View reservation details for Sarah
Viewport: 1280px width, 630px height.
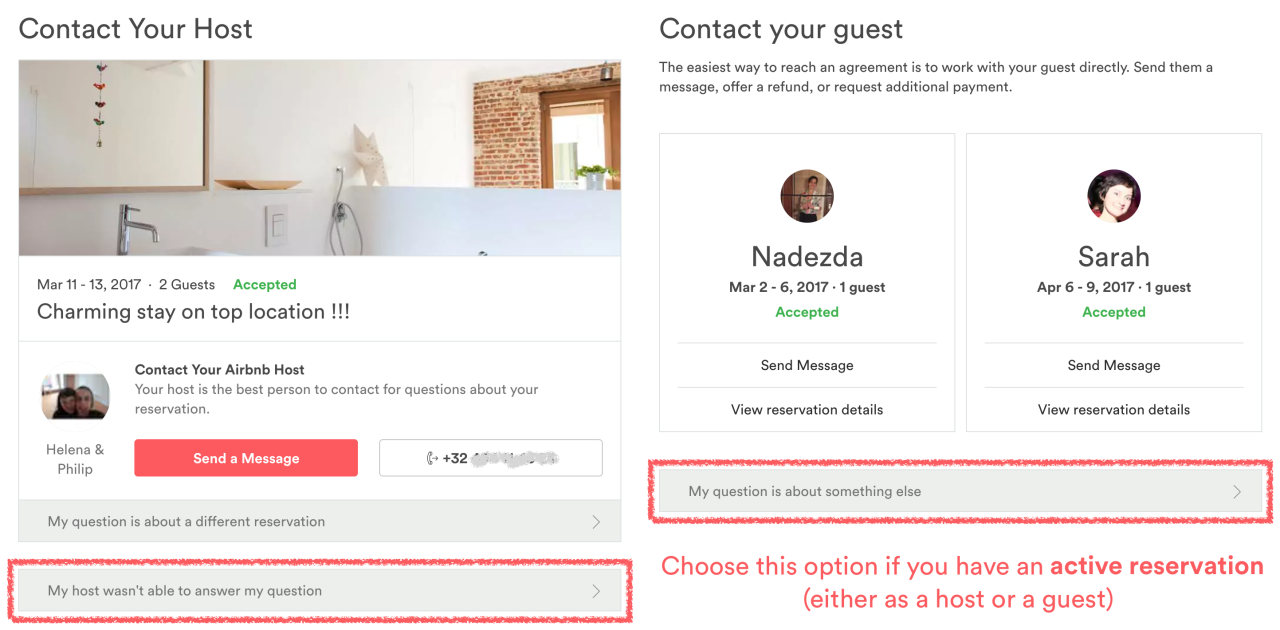(1113, 410)
